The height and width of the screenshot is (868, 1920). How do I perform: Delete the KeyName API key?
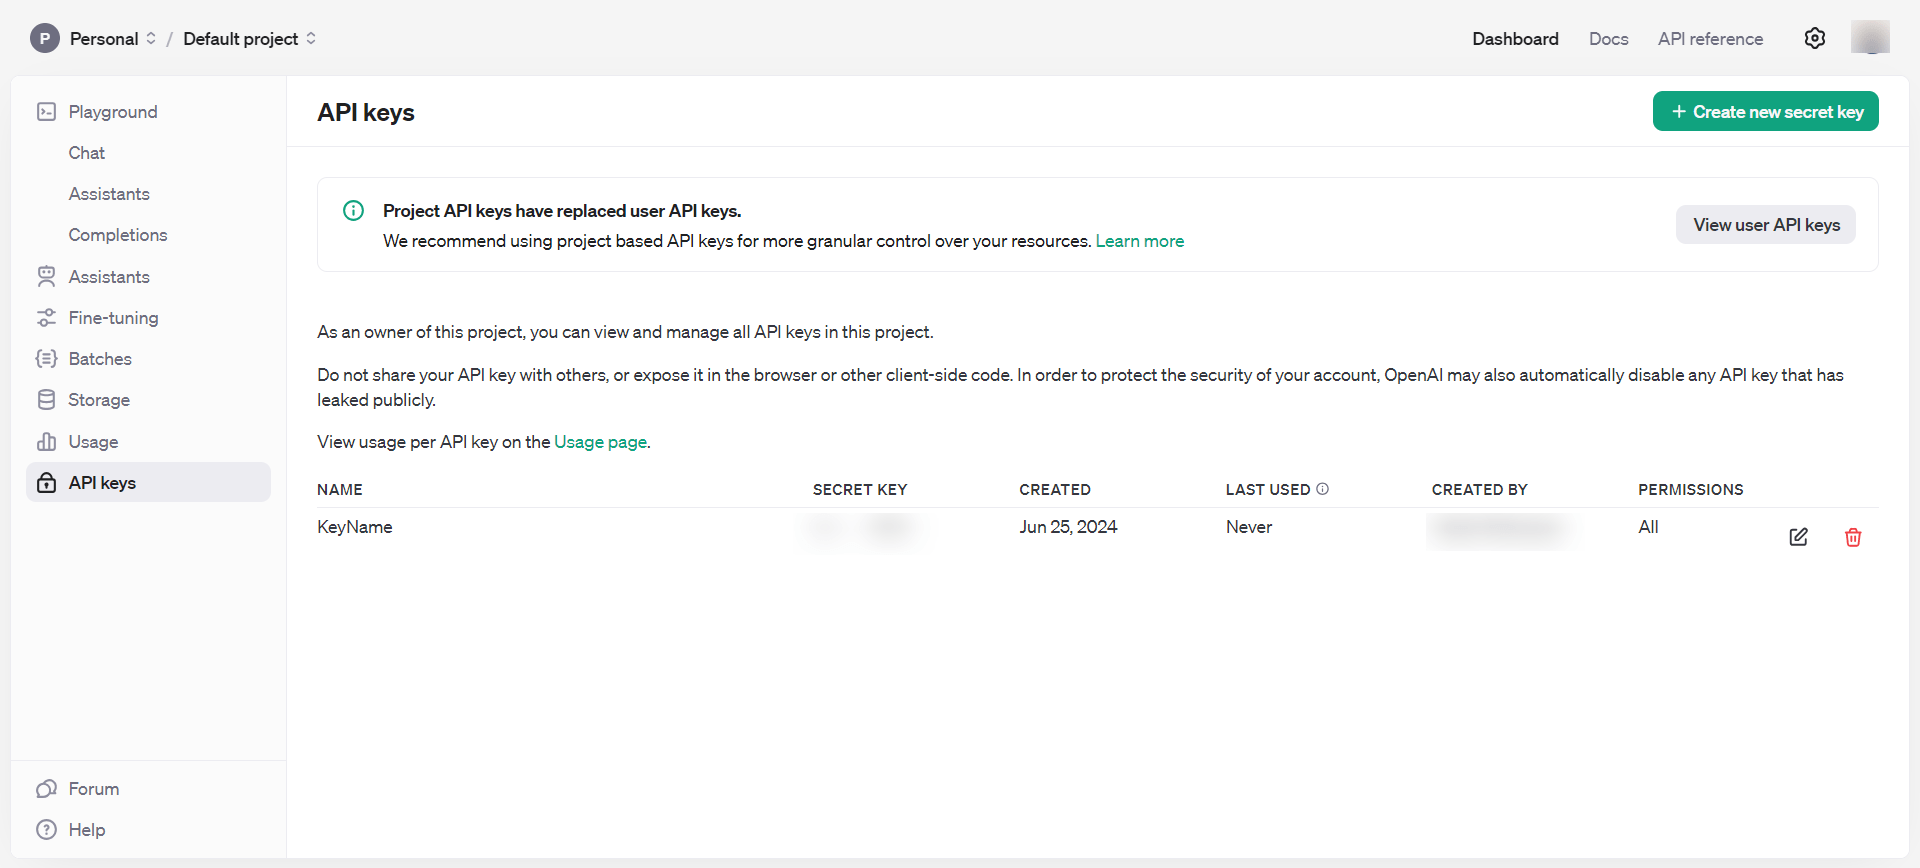tap(1852, 537)
